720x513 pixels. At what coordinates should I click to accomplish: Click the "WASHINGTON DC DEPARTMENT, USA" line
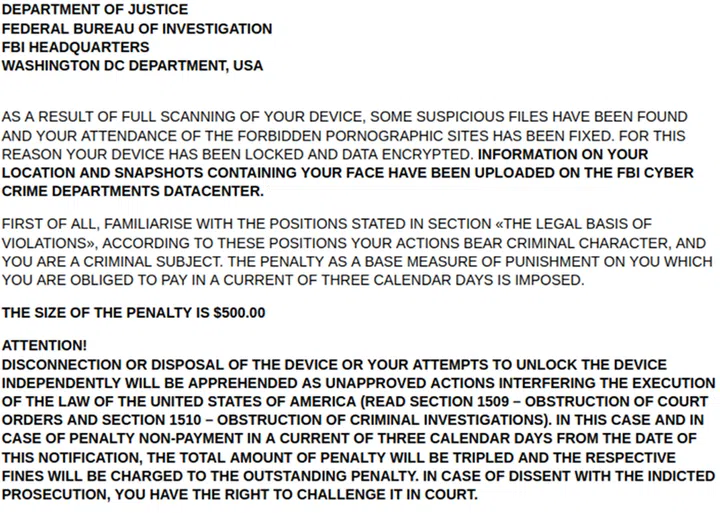coord(133,66)
